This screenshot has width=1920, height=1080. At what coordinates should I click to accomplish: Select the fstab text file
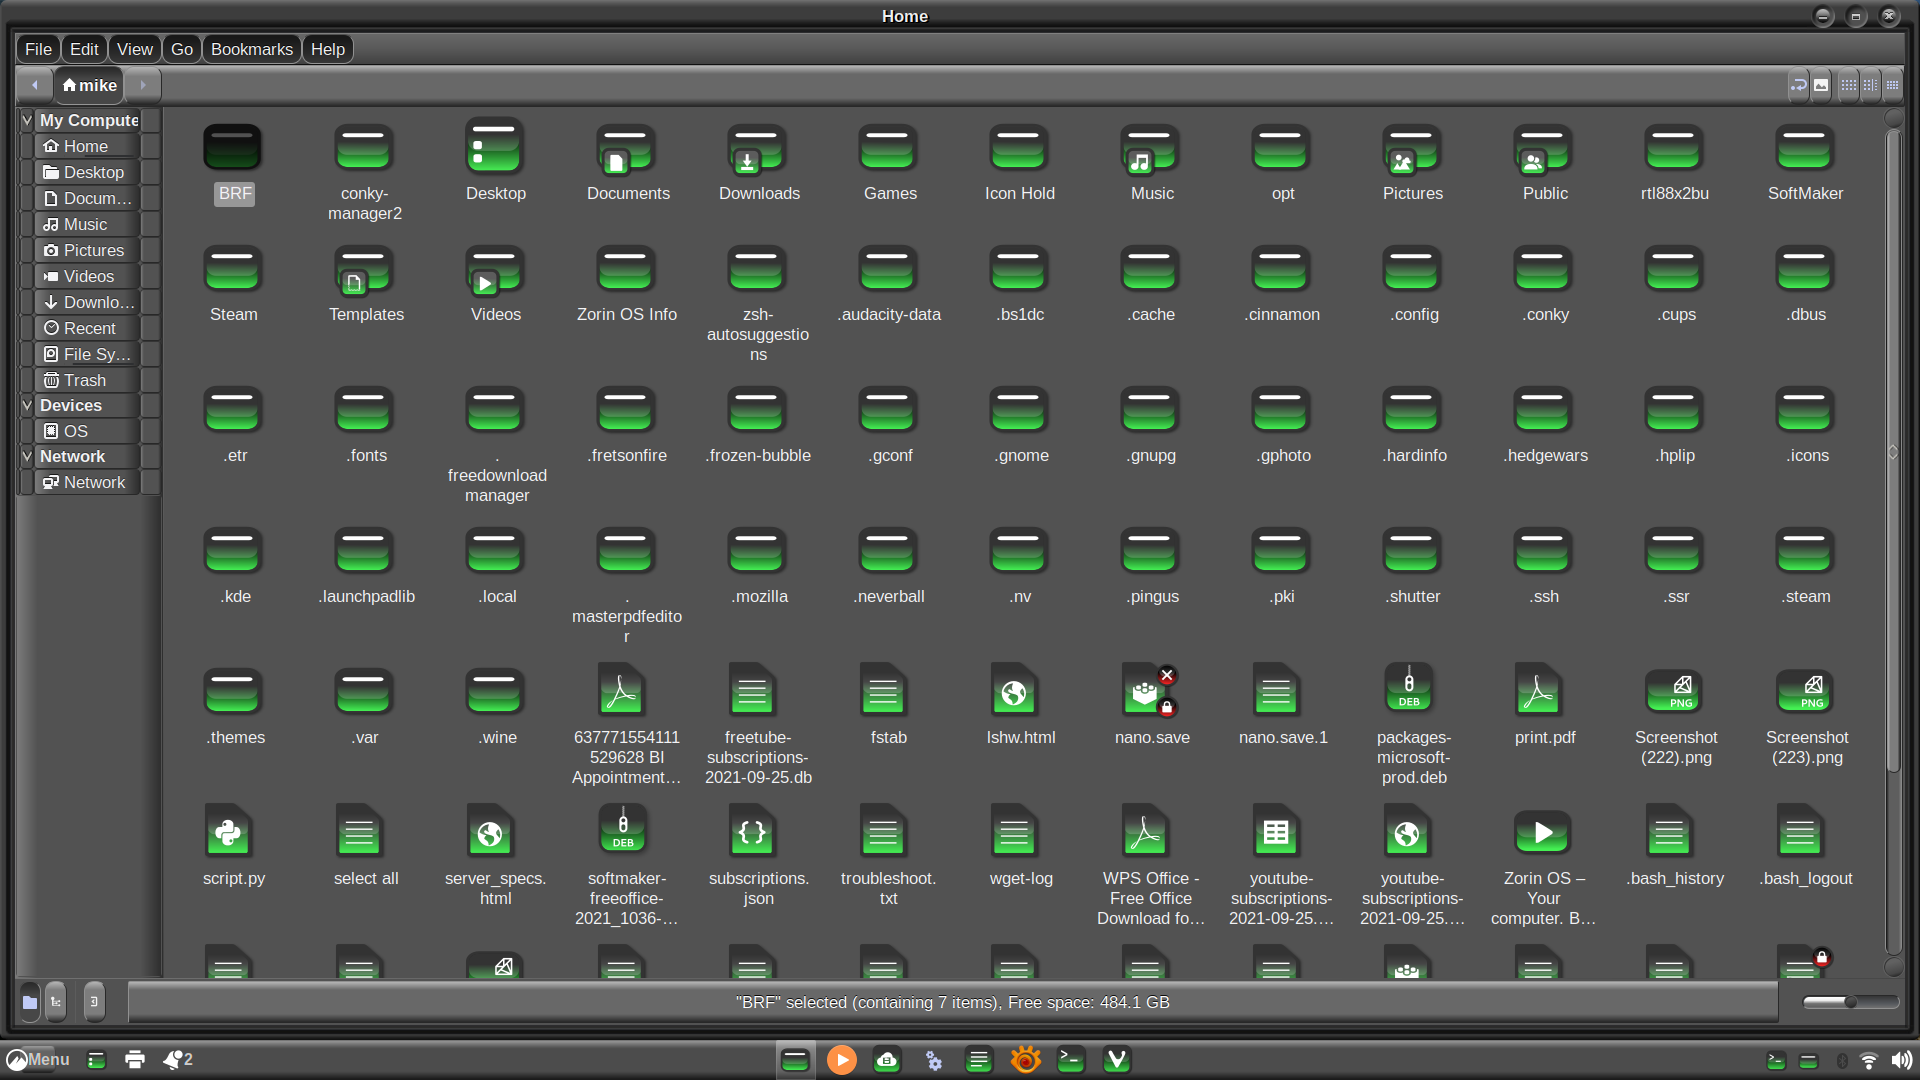coord(884,690)
